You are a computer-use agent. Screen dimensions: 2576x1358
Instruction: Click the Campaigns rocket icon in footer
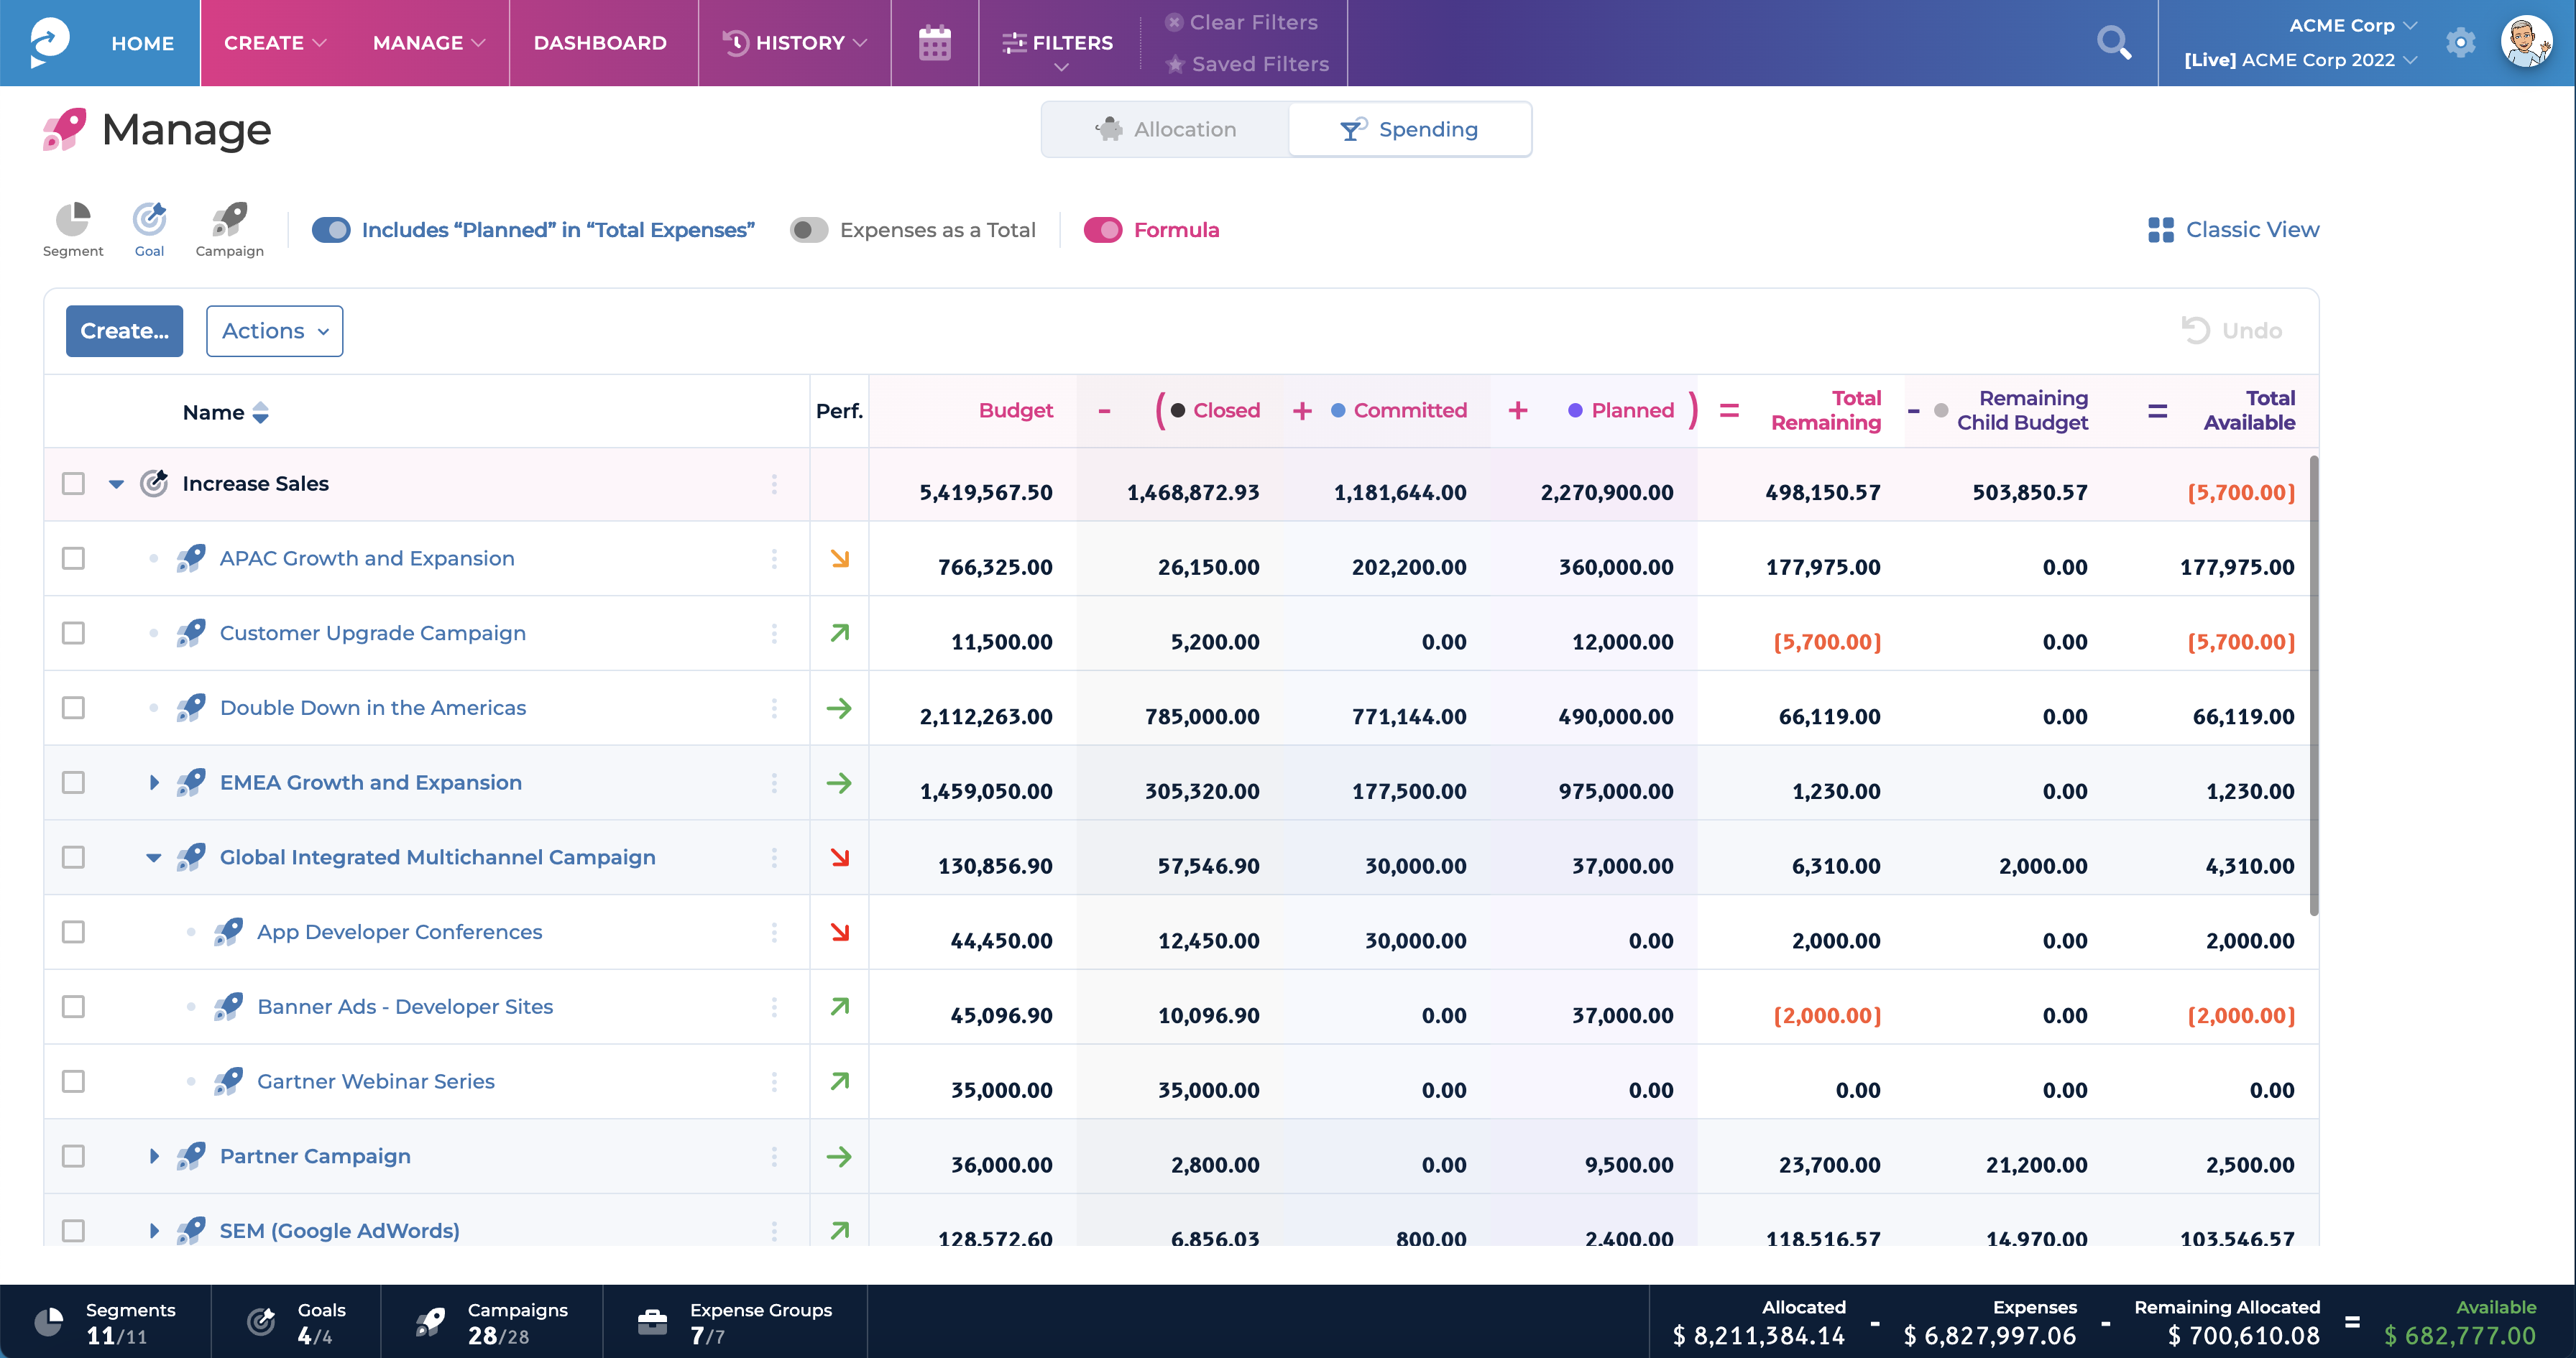pyautogui.click(x=431, y=1321)
